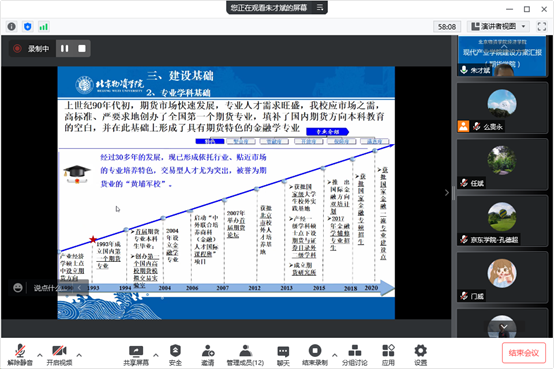Start 共享屏幕 screen sharing
554x369 pixels.
(136, 355)
